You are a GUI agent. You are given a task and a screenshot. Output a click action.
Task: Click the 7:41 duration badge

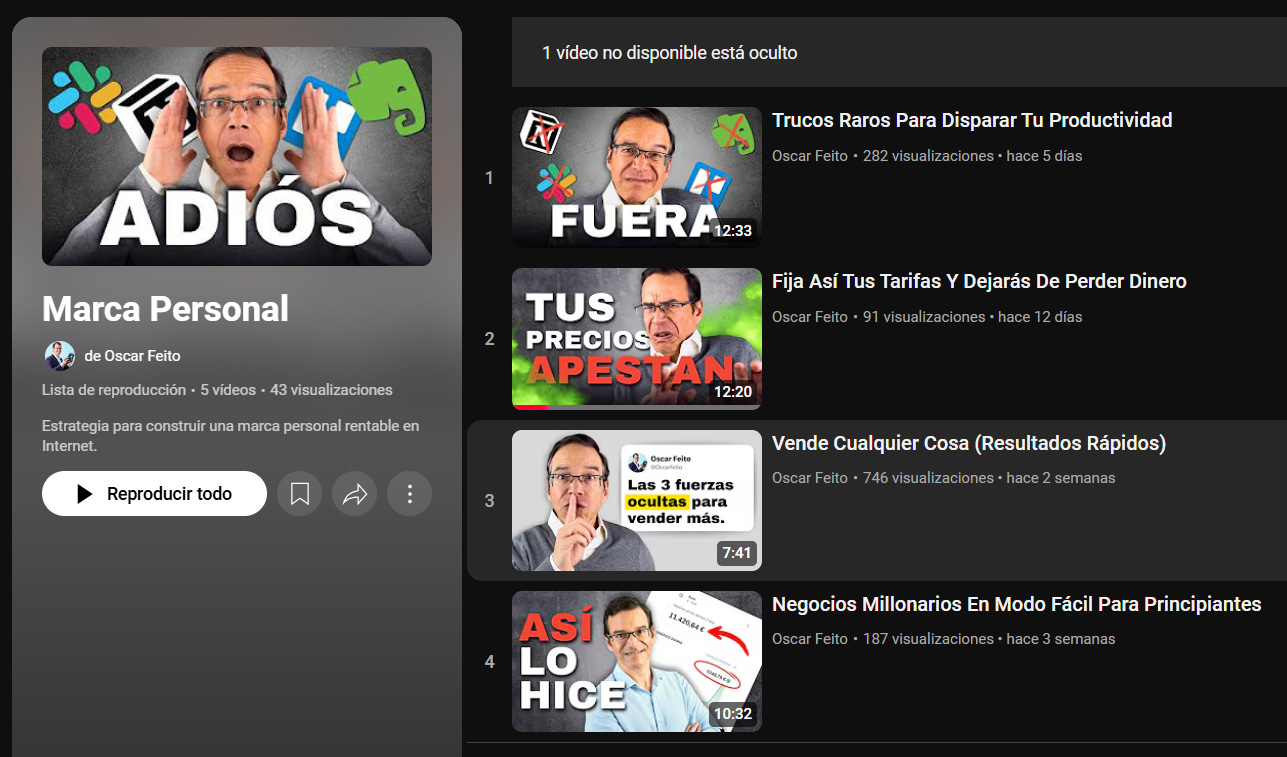click(x=736, y=553)
